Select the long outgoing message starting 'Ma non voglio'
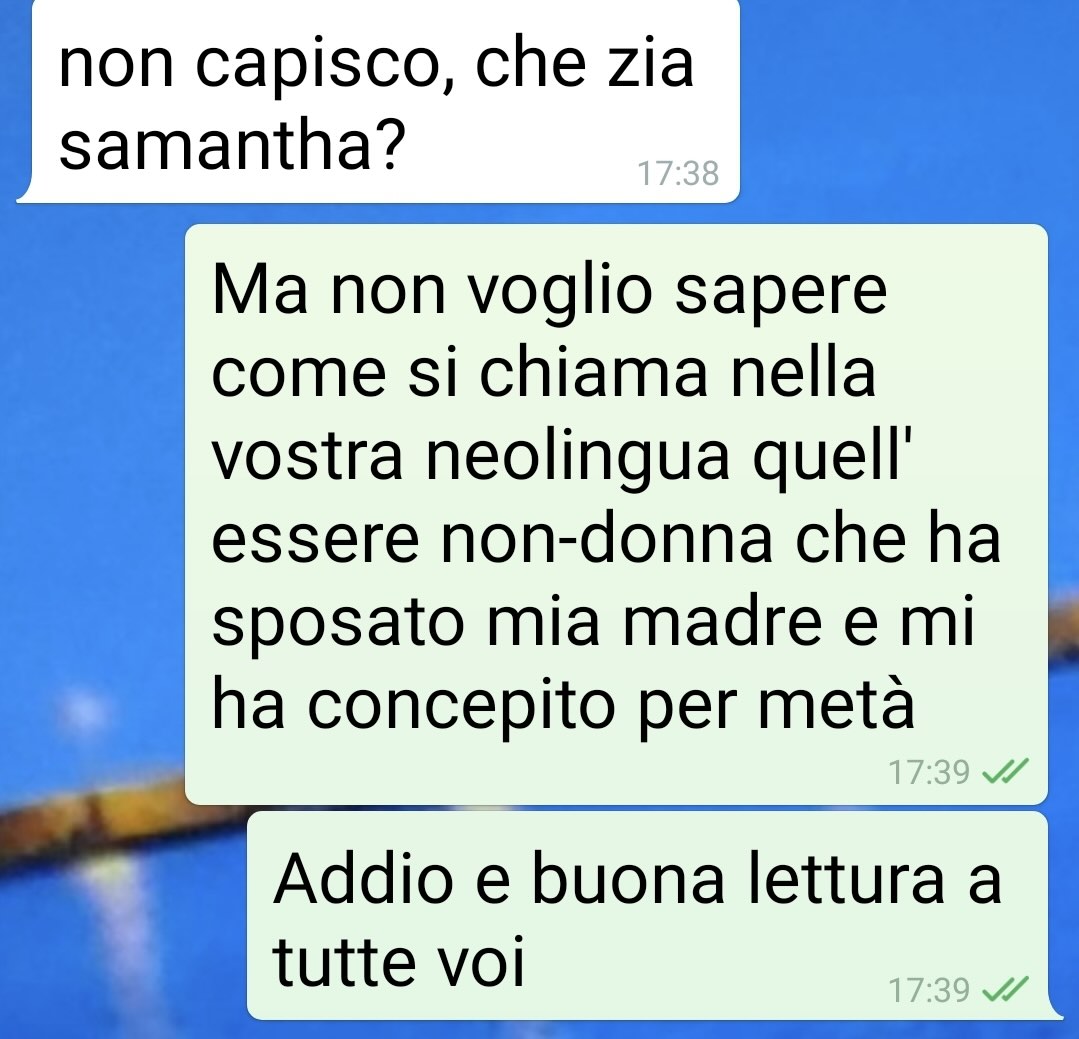This screenshot has height=1039, width=1079. pyautogui.click(x=616, y=514)
